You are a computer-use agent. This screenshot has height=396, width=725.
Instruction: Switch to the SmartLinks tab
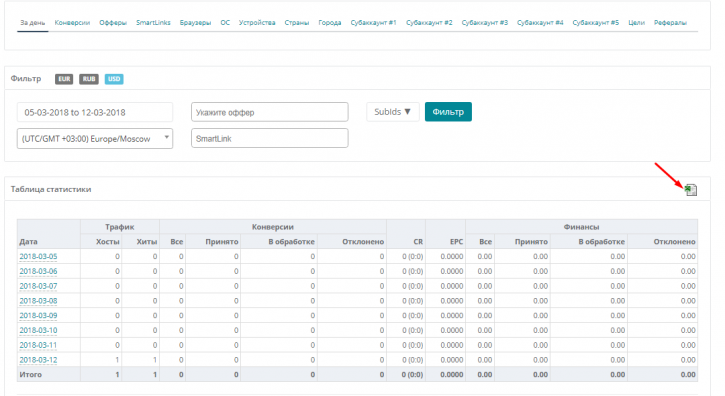click(x=153, y=23)
